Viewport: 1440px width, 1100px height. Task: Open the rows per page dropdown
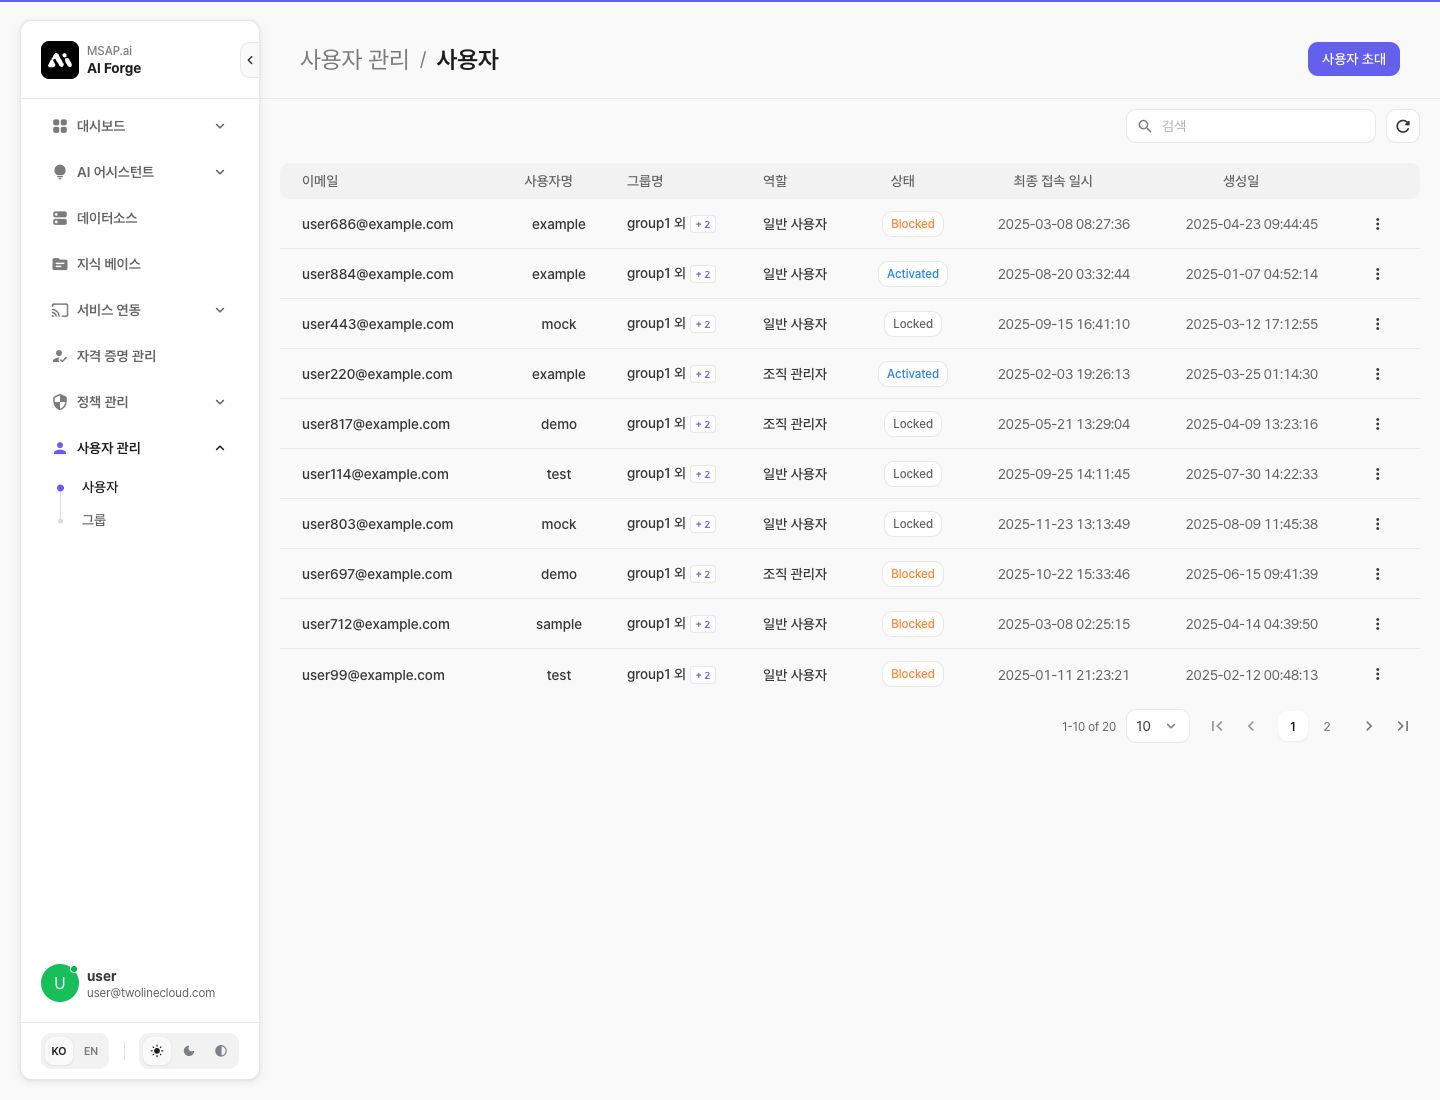pyautogui.click(x=1158, y=726)
